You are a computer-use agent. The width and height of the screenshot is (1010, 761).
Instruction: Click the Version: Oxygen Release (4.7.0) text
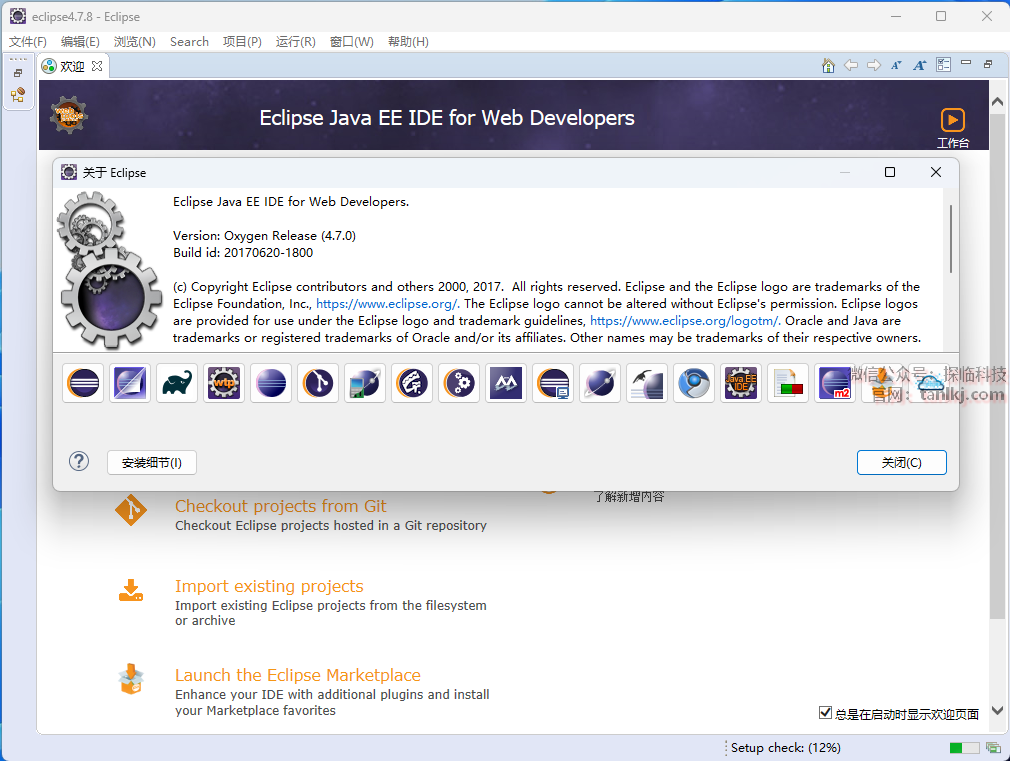pos(264,235)
